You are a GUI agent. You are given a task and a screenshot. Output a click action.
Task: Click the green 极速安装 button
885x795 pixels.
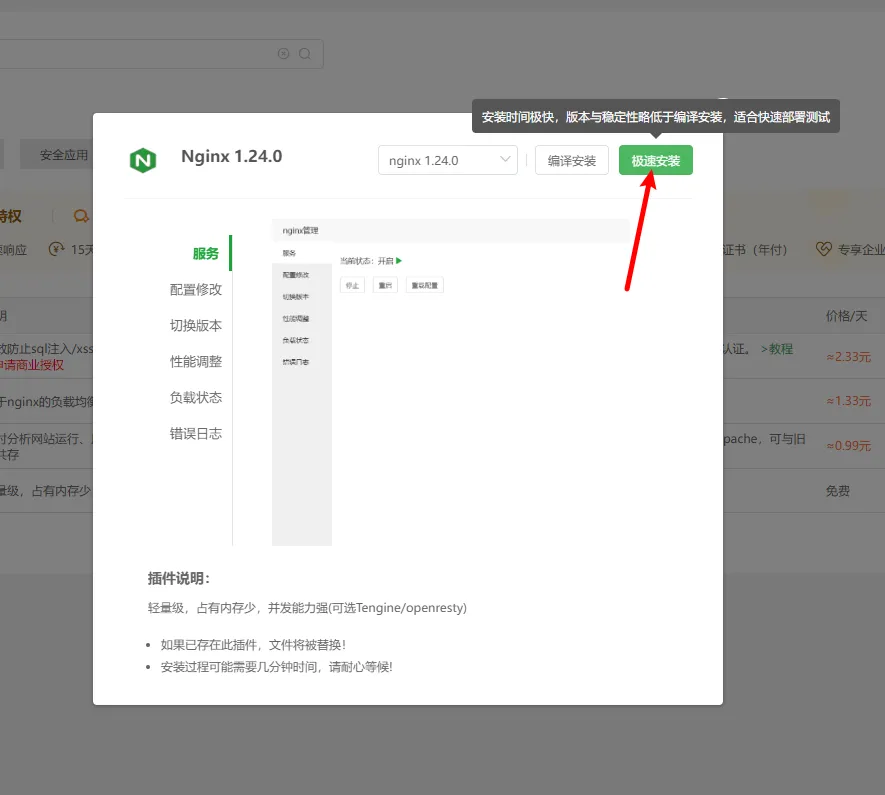pyautogui.click(x=655, y=160)
